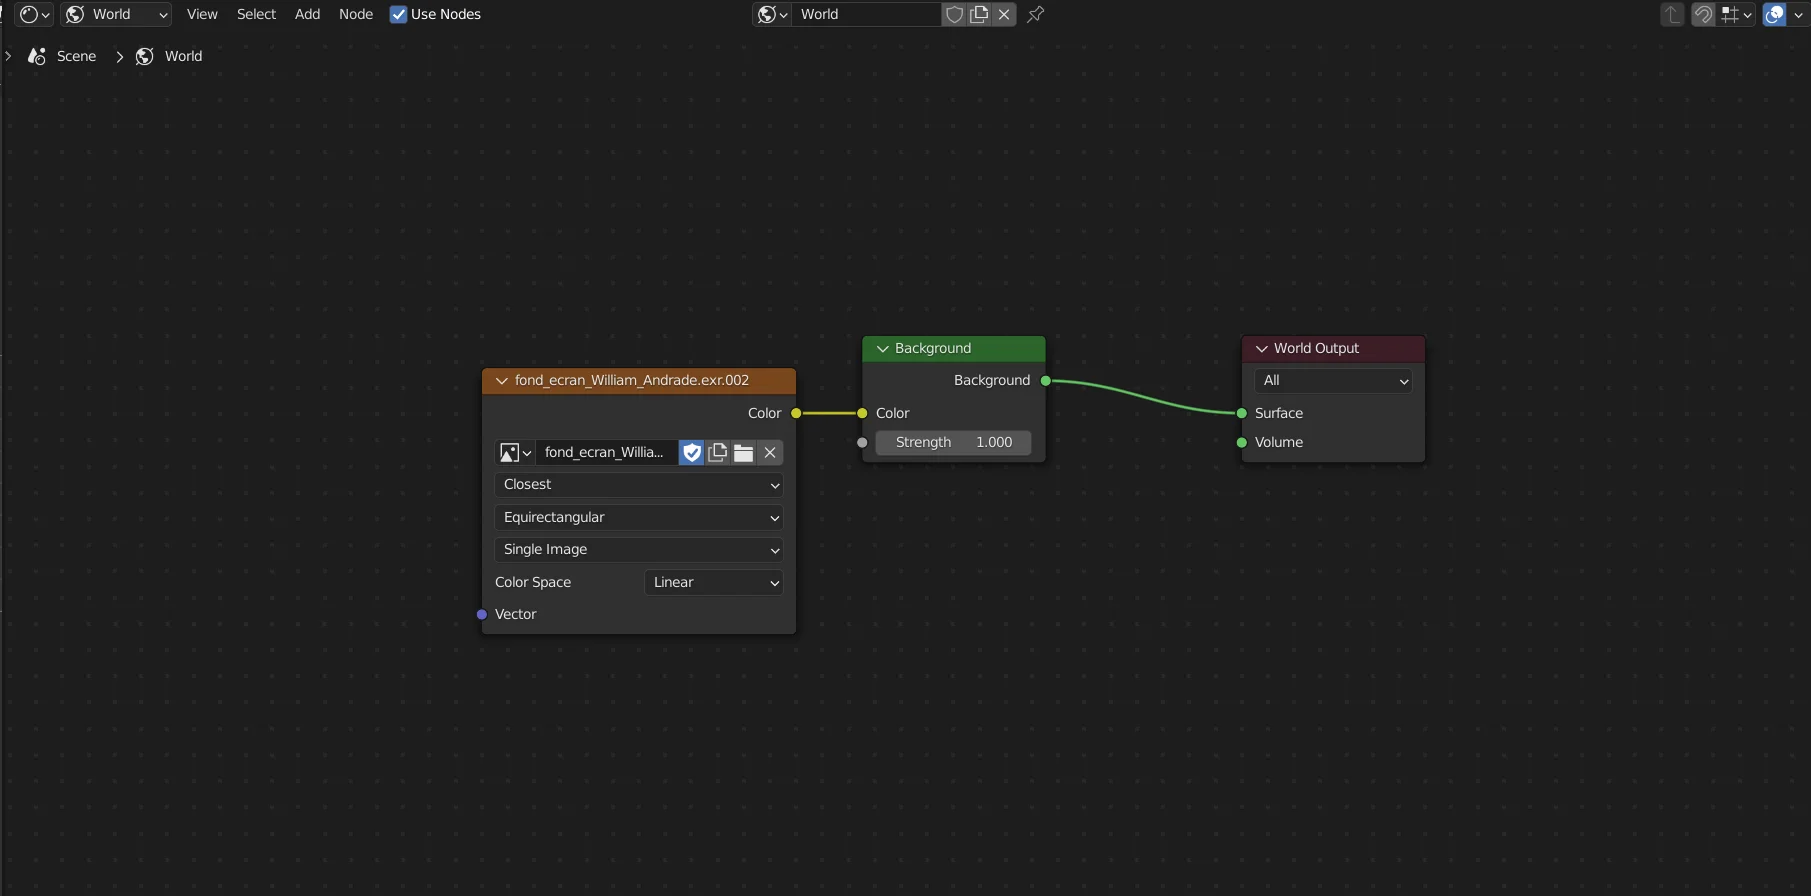Screen dimensions: 1811x896
Task: Click the Scene breadcrumb
Action: [x=76, y=56]
